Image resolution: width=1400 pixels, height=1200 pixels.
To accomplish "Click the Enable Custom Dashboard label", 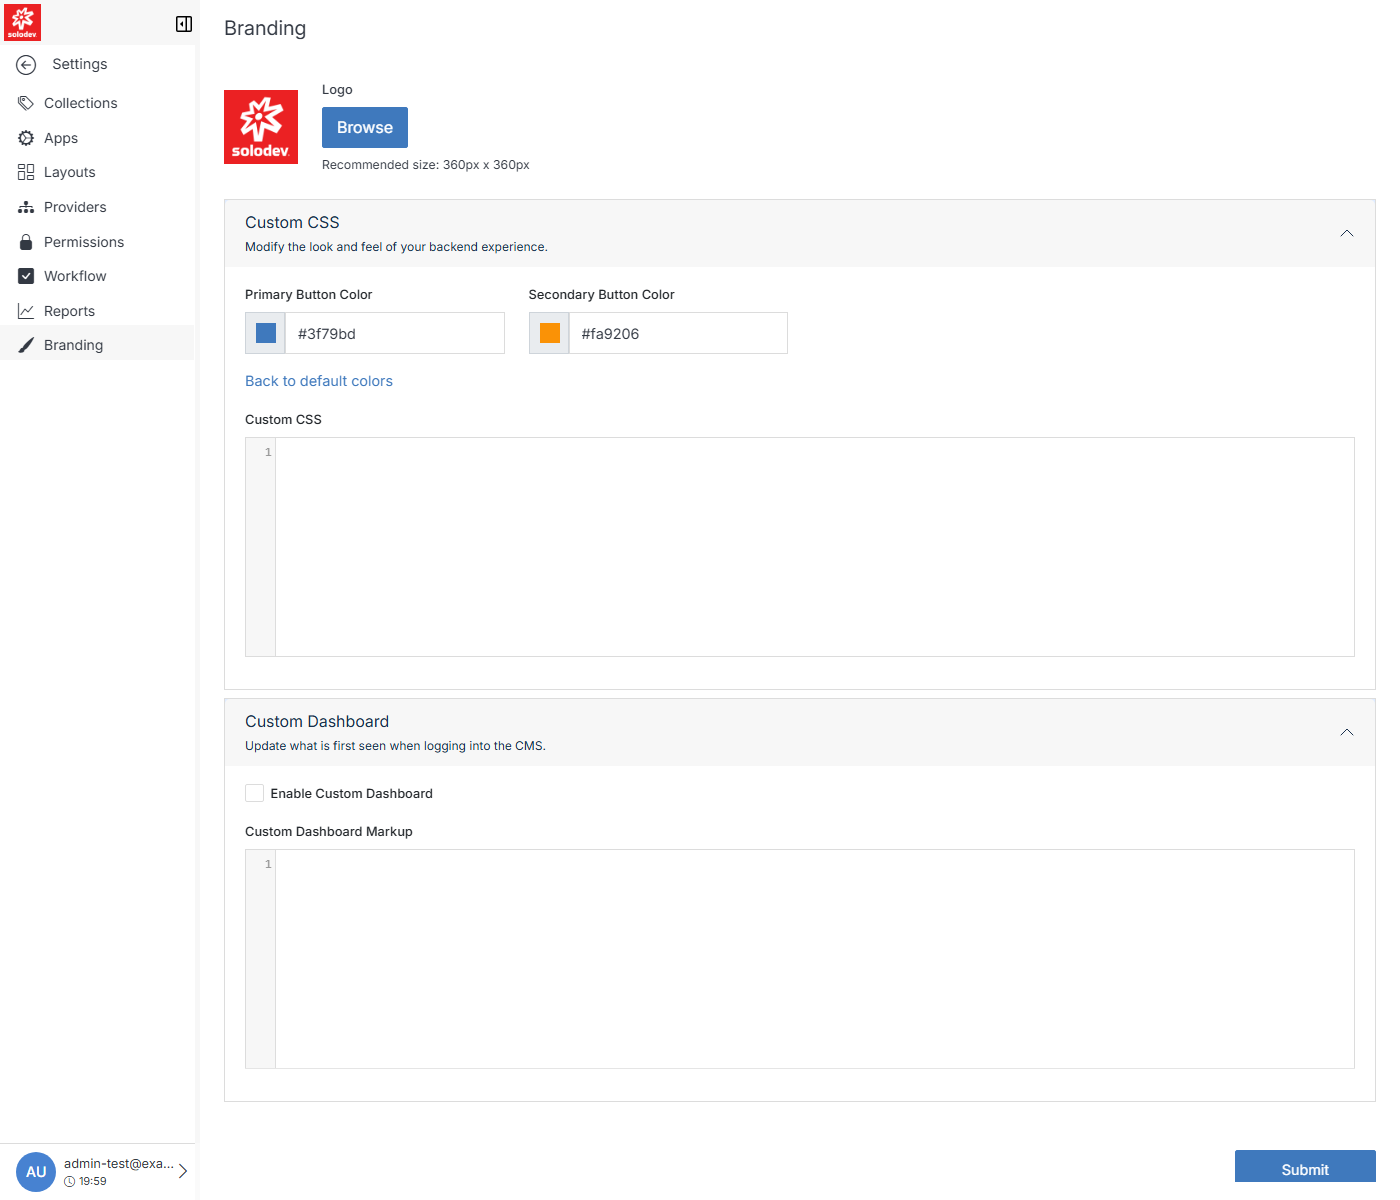I will (x=351, y=793).
